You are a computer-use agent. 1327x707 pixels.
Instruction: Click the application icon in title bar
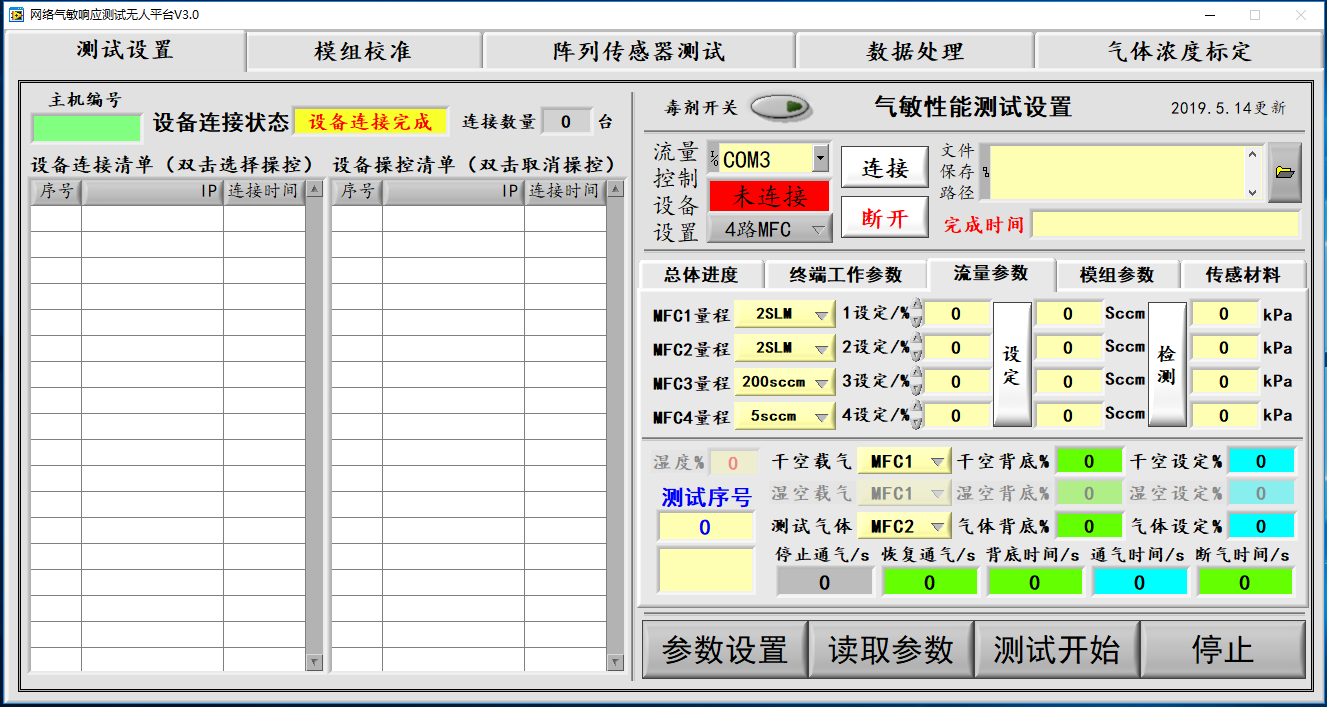click(16, 14)
